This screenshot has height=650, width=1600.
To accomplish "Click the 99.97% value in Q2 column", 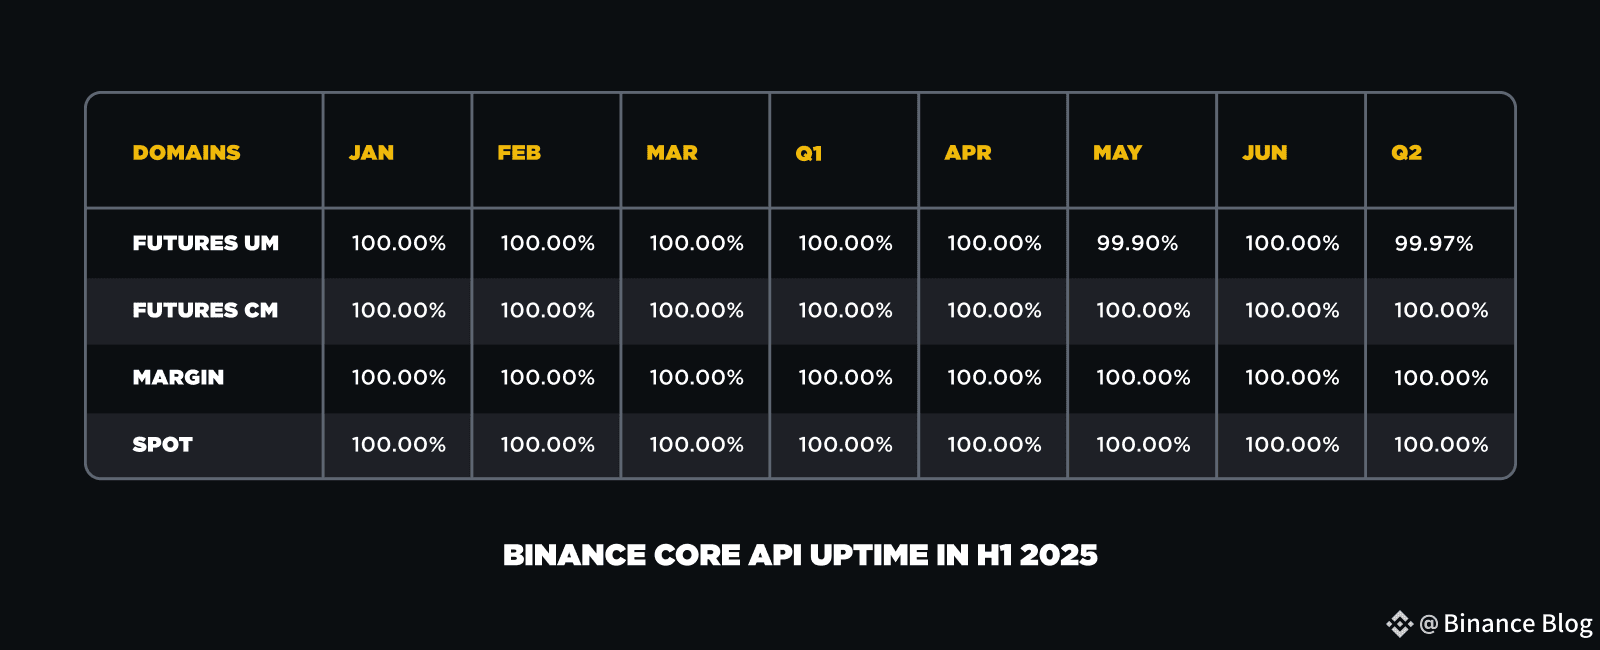I will coord(1434,243).
